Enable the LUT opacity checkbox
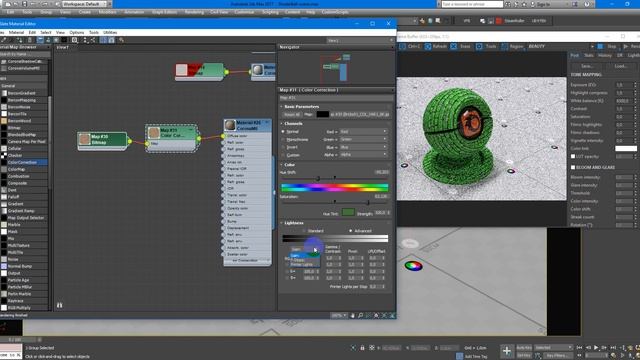Screen dimensions: 640x360 [x=573, y=156]
